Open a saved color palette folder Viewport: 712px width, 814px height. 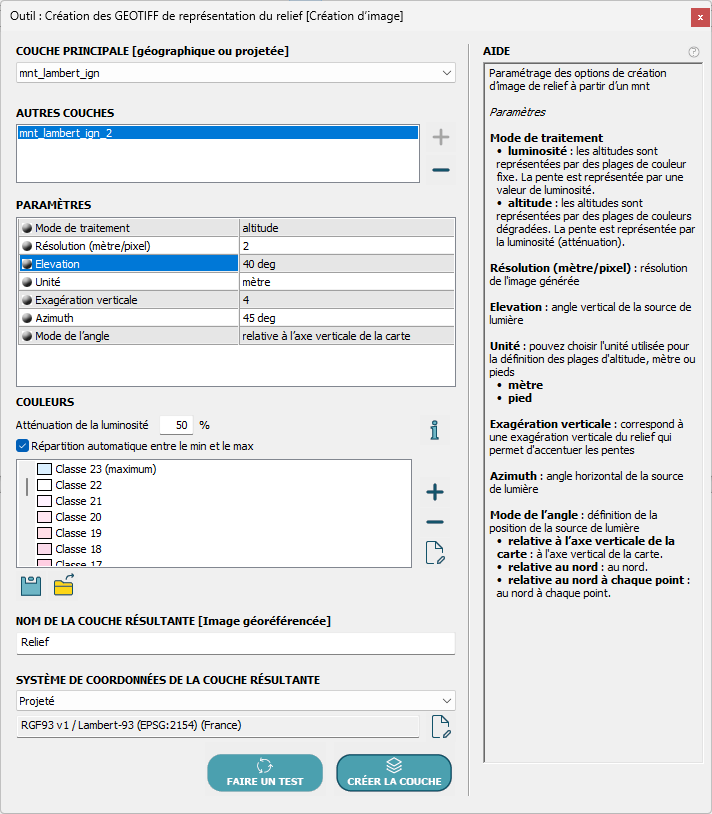[x=64, y=586]
